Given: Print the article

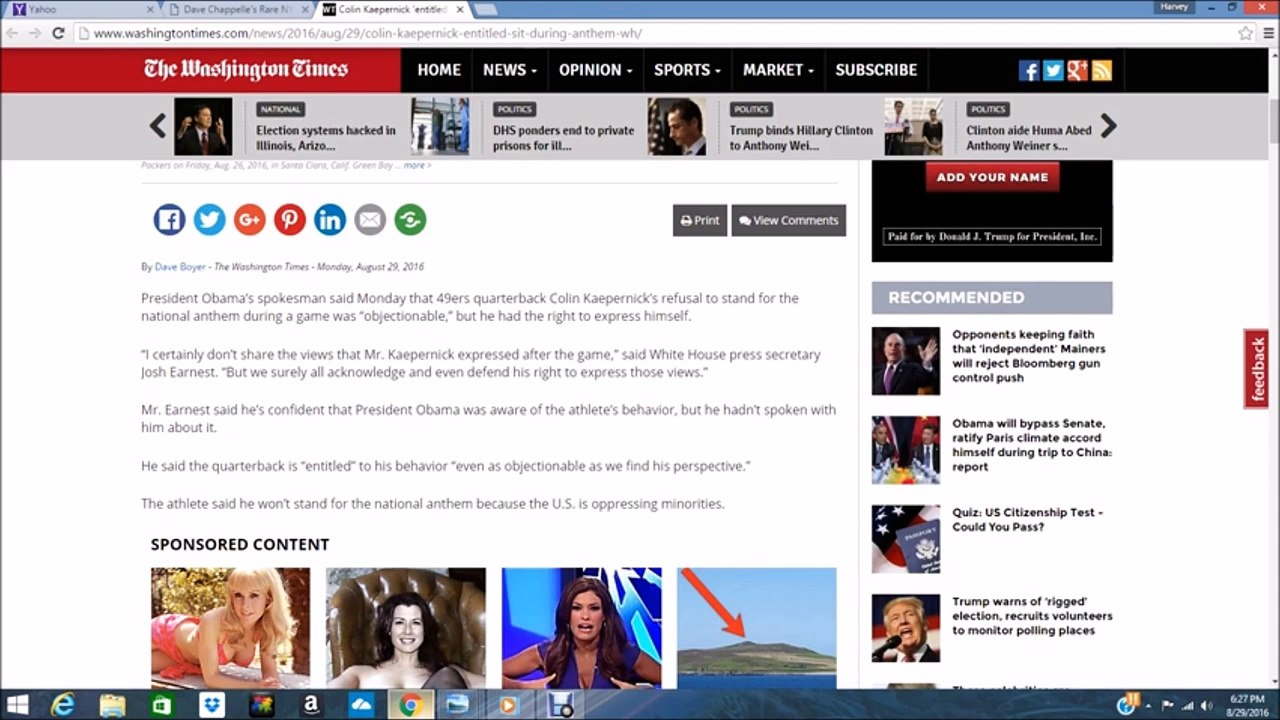Looking at the screenshot, I should coord(700,220).
